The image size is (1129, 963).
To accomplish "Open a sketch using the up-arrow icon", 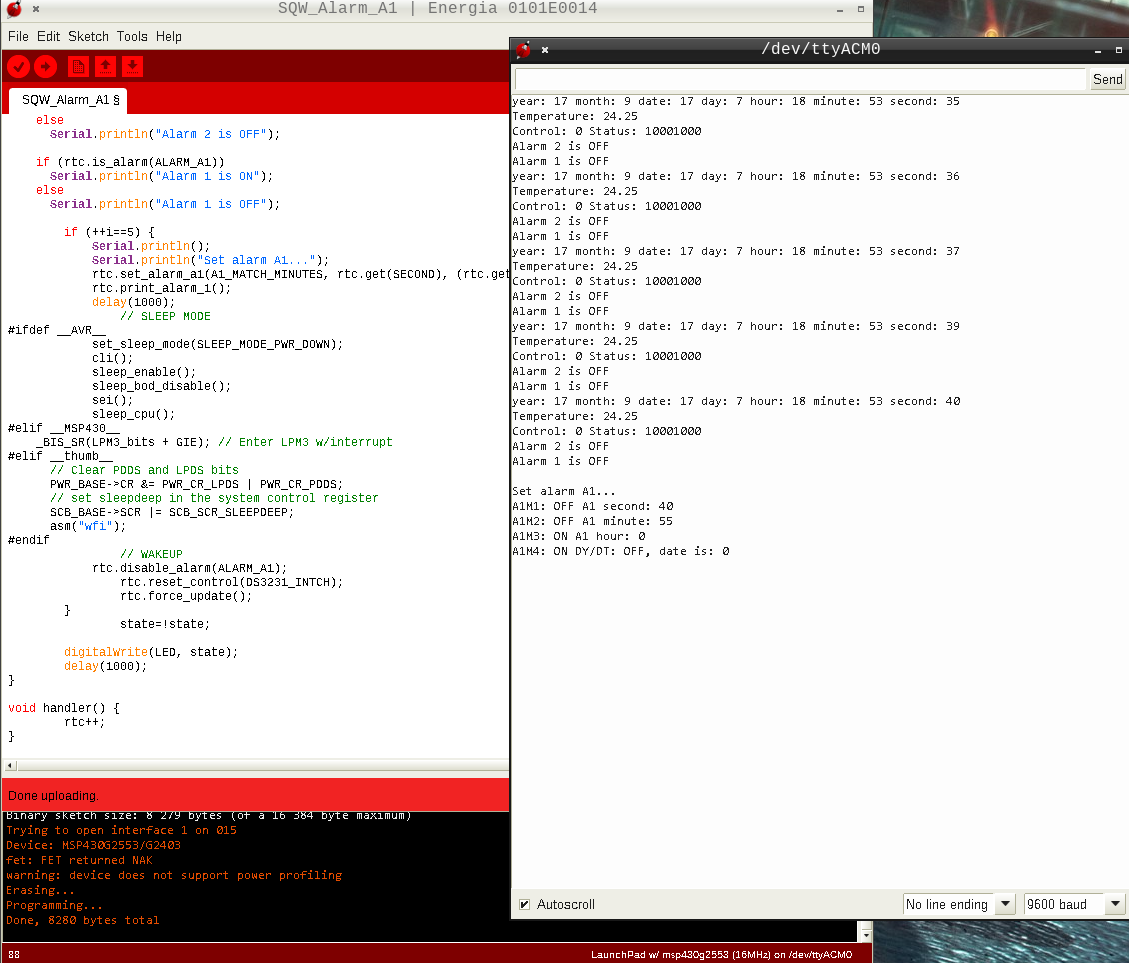I will pyautogui.click(x=106, y=66).
